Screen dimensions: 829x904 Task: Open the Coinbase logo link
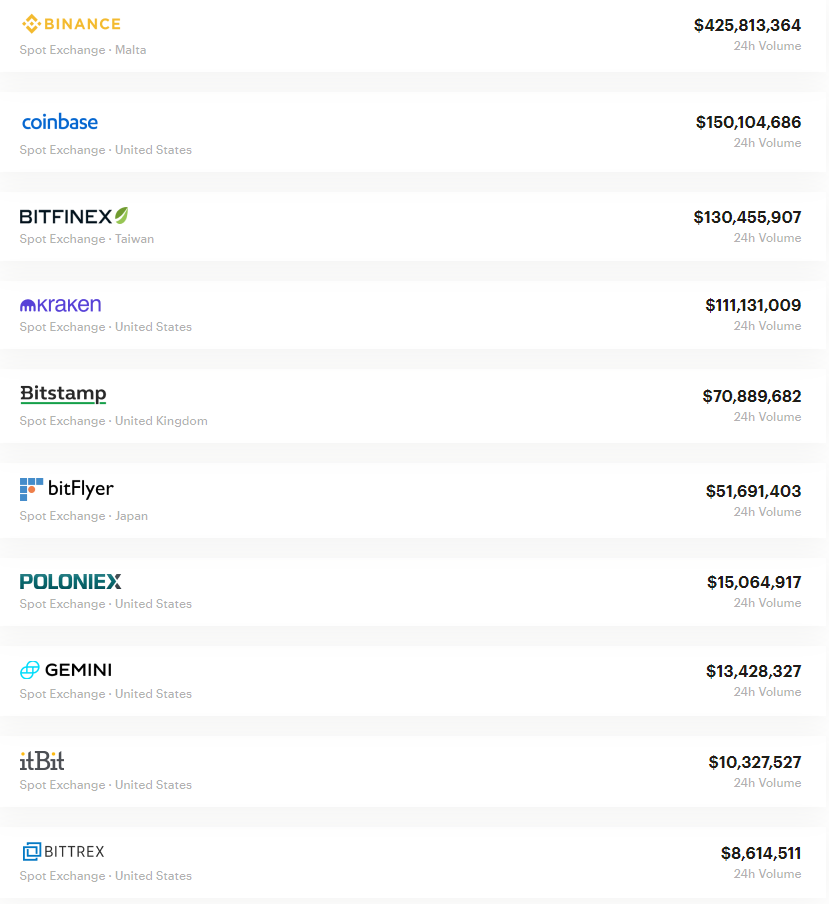coord(60,122)
